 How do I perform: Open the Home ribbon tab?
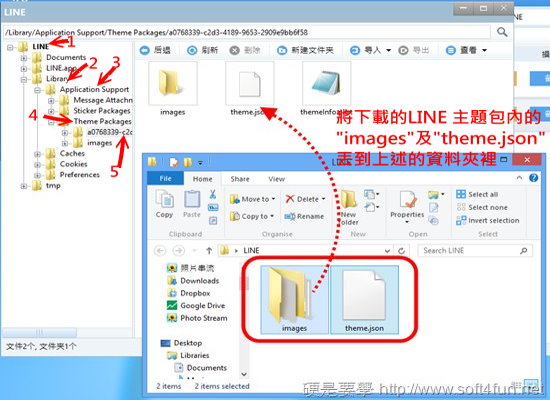(x=202, y=179)
